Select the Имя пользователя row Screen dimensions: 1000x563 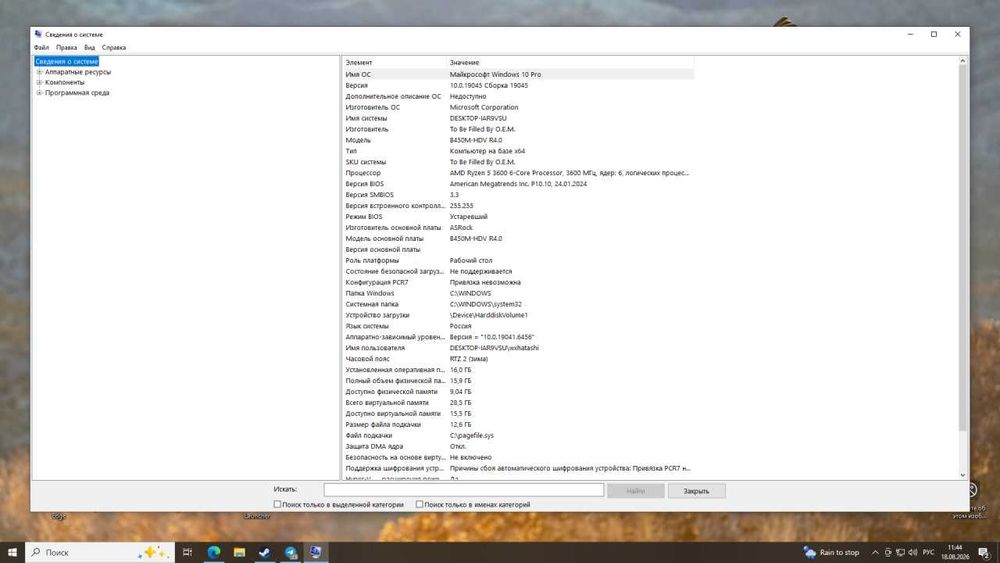pos(518,348)
